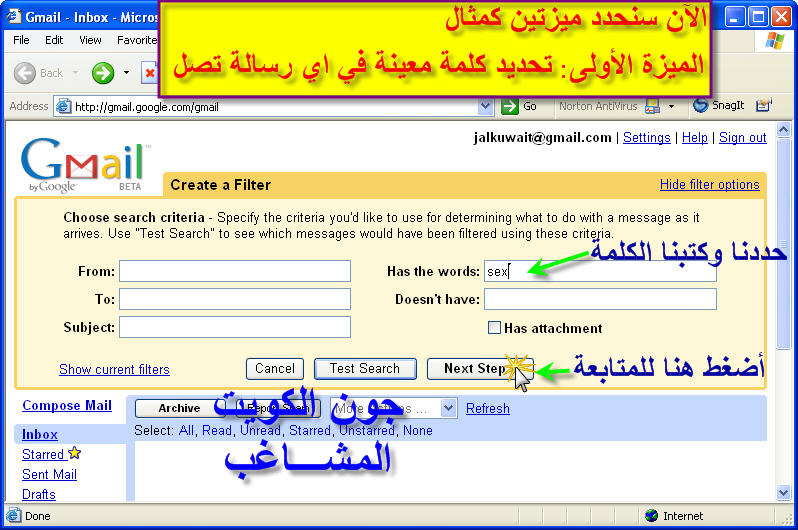This screenshot has height=530, width=798.
Task: Click the Archive button
Action: (179, 408)
